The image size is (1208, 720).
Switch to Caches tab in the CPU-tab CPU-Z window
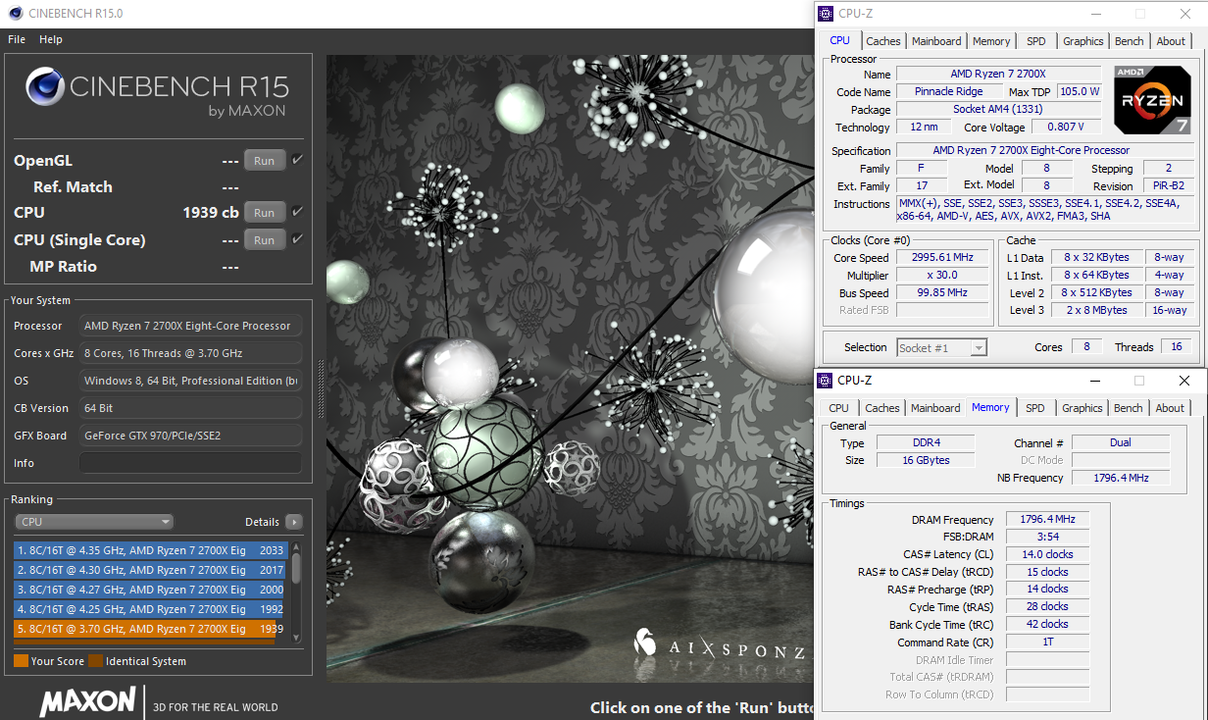(883, 41)
